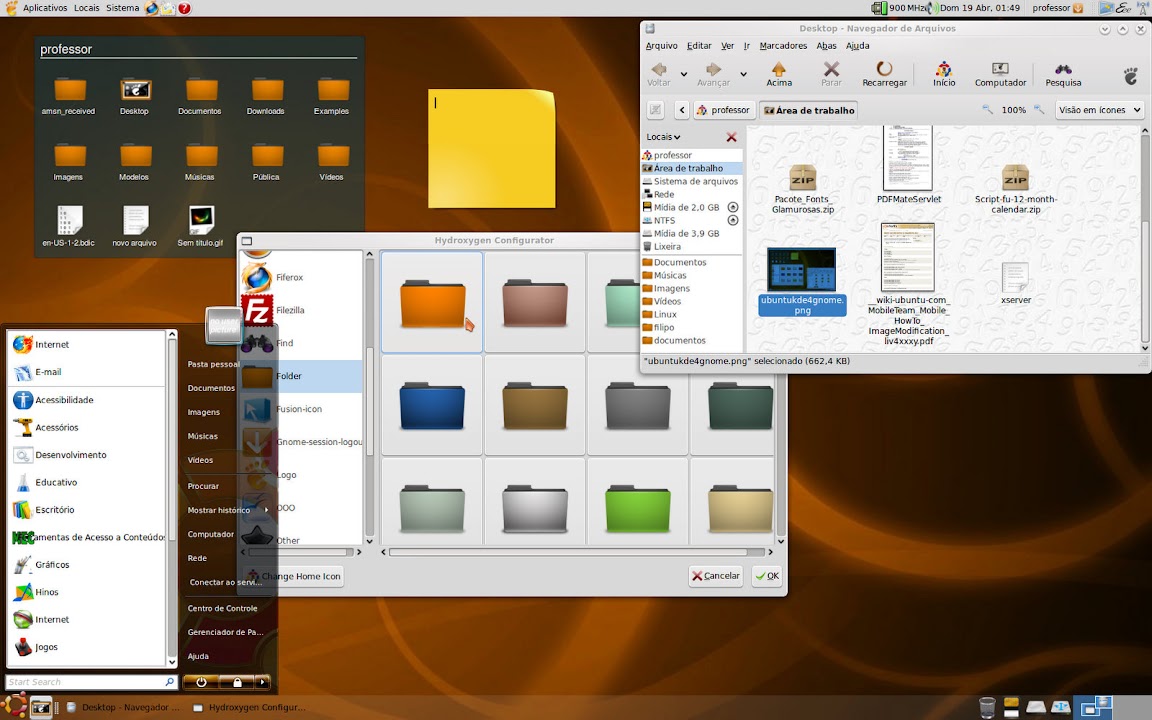Image resolution: width=1152 pixels, height=720 pixels.
Task: Choose the blue folder color
Action: [x=432, y=405]
